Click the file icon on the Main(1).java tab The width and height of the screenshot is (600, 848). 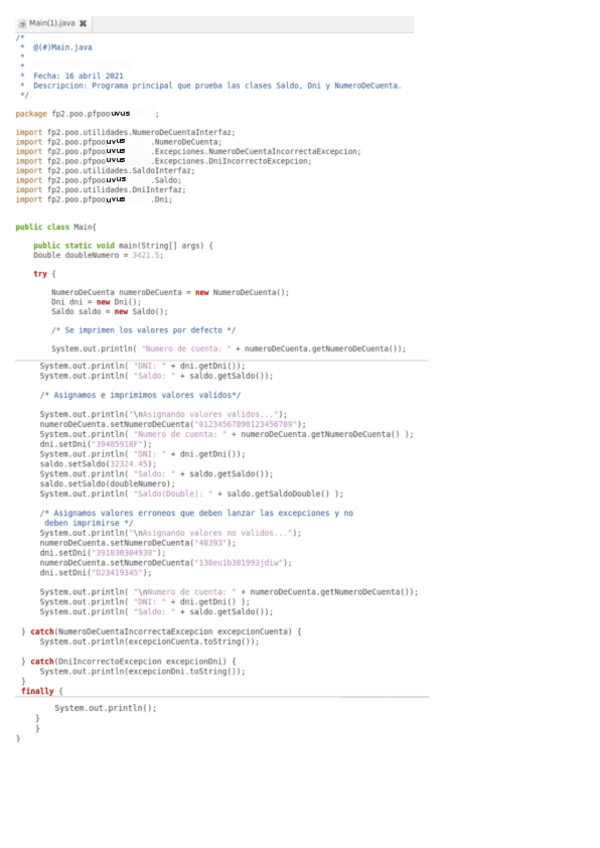[22, 24]
